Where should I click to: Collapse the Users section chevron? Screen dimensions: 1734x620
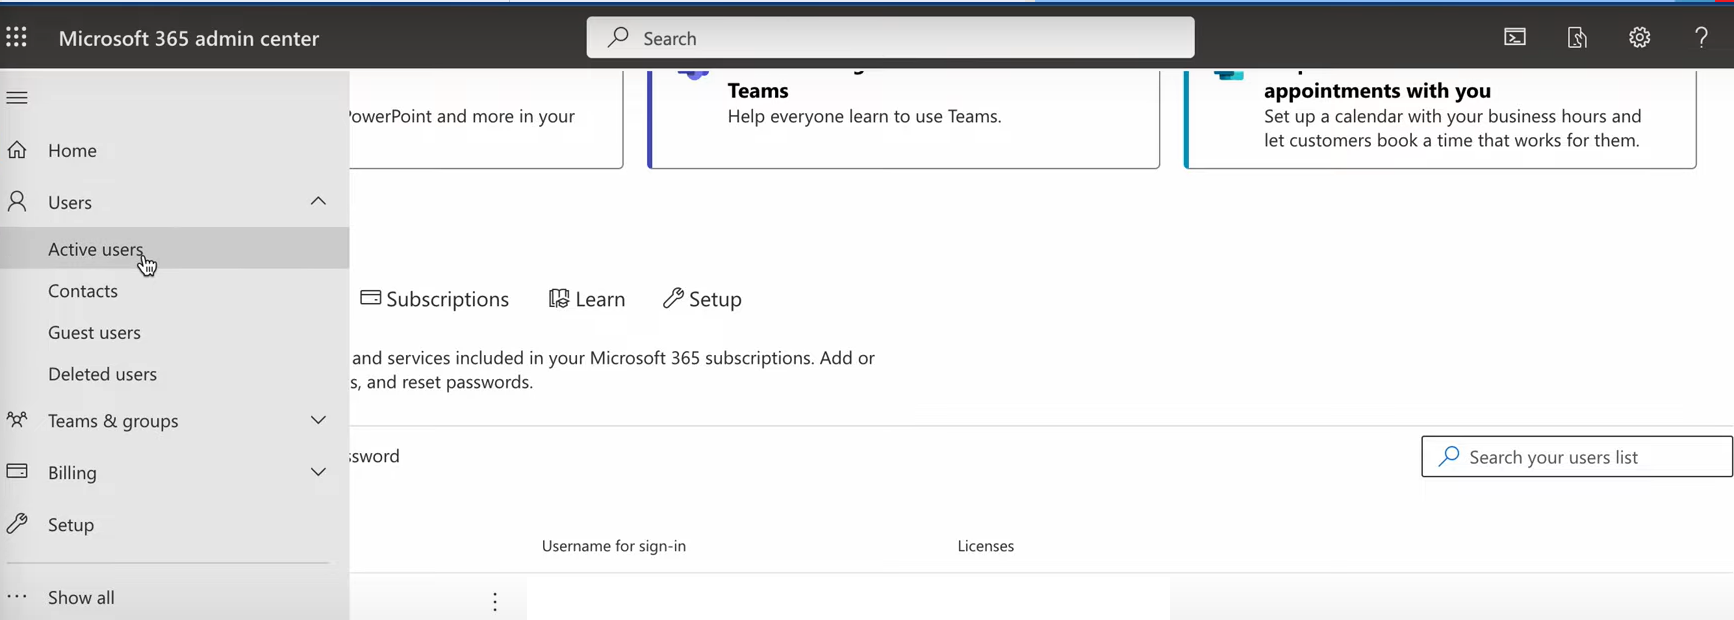click(318, 202)
